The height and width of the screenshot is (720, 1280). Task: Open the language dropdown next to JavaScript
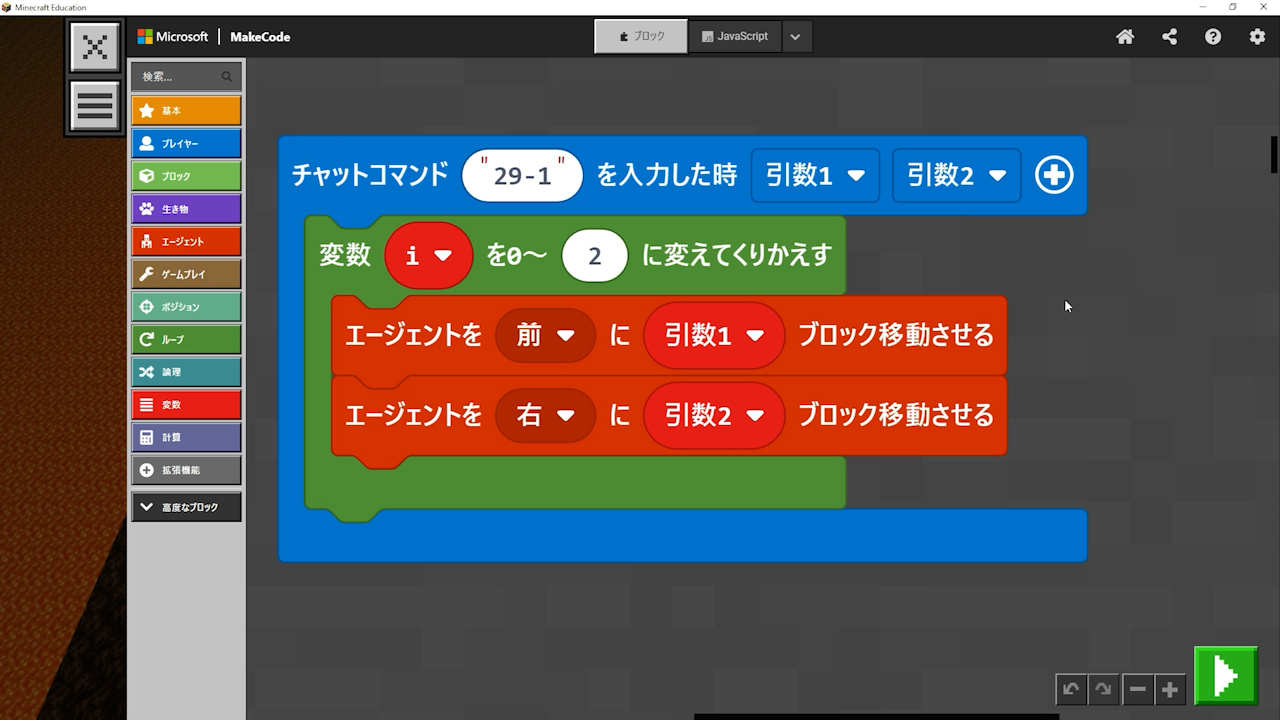(795, 37)
